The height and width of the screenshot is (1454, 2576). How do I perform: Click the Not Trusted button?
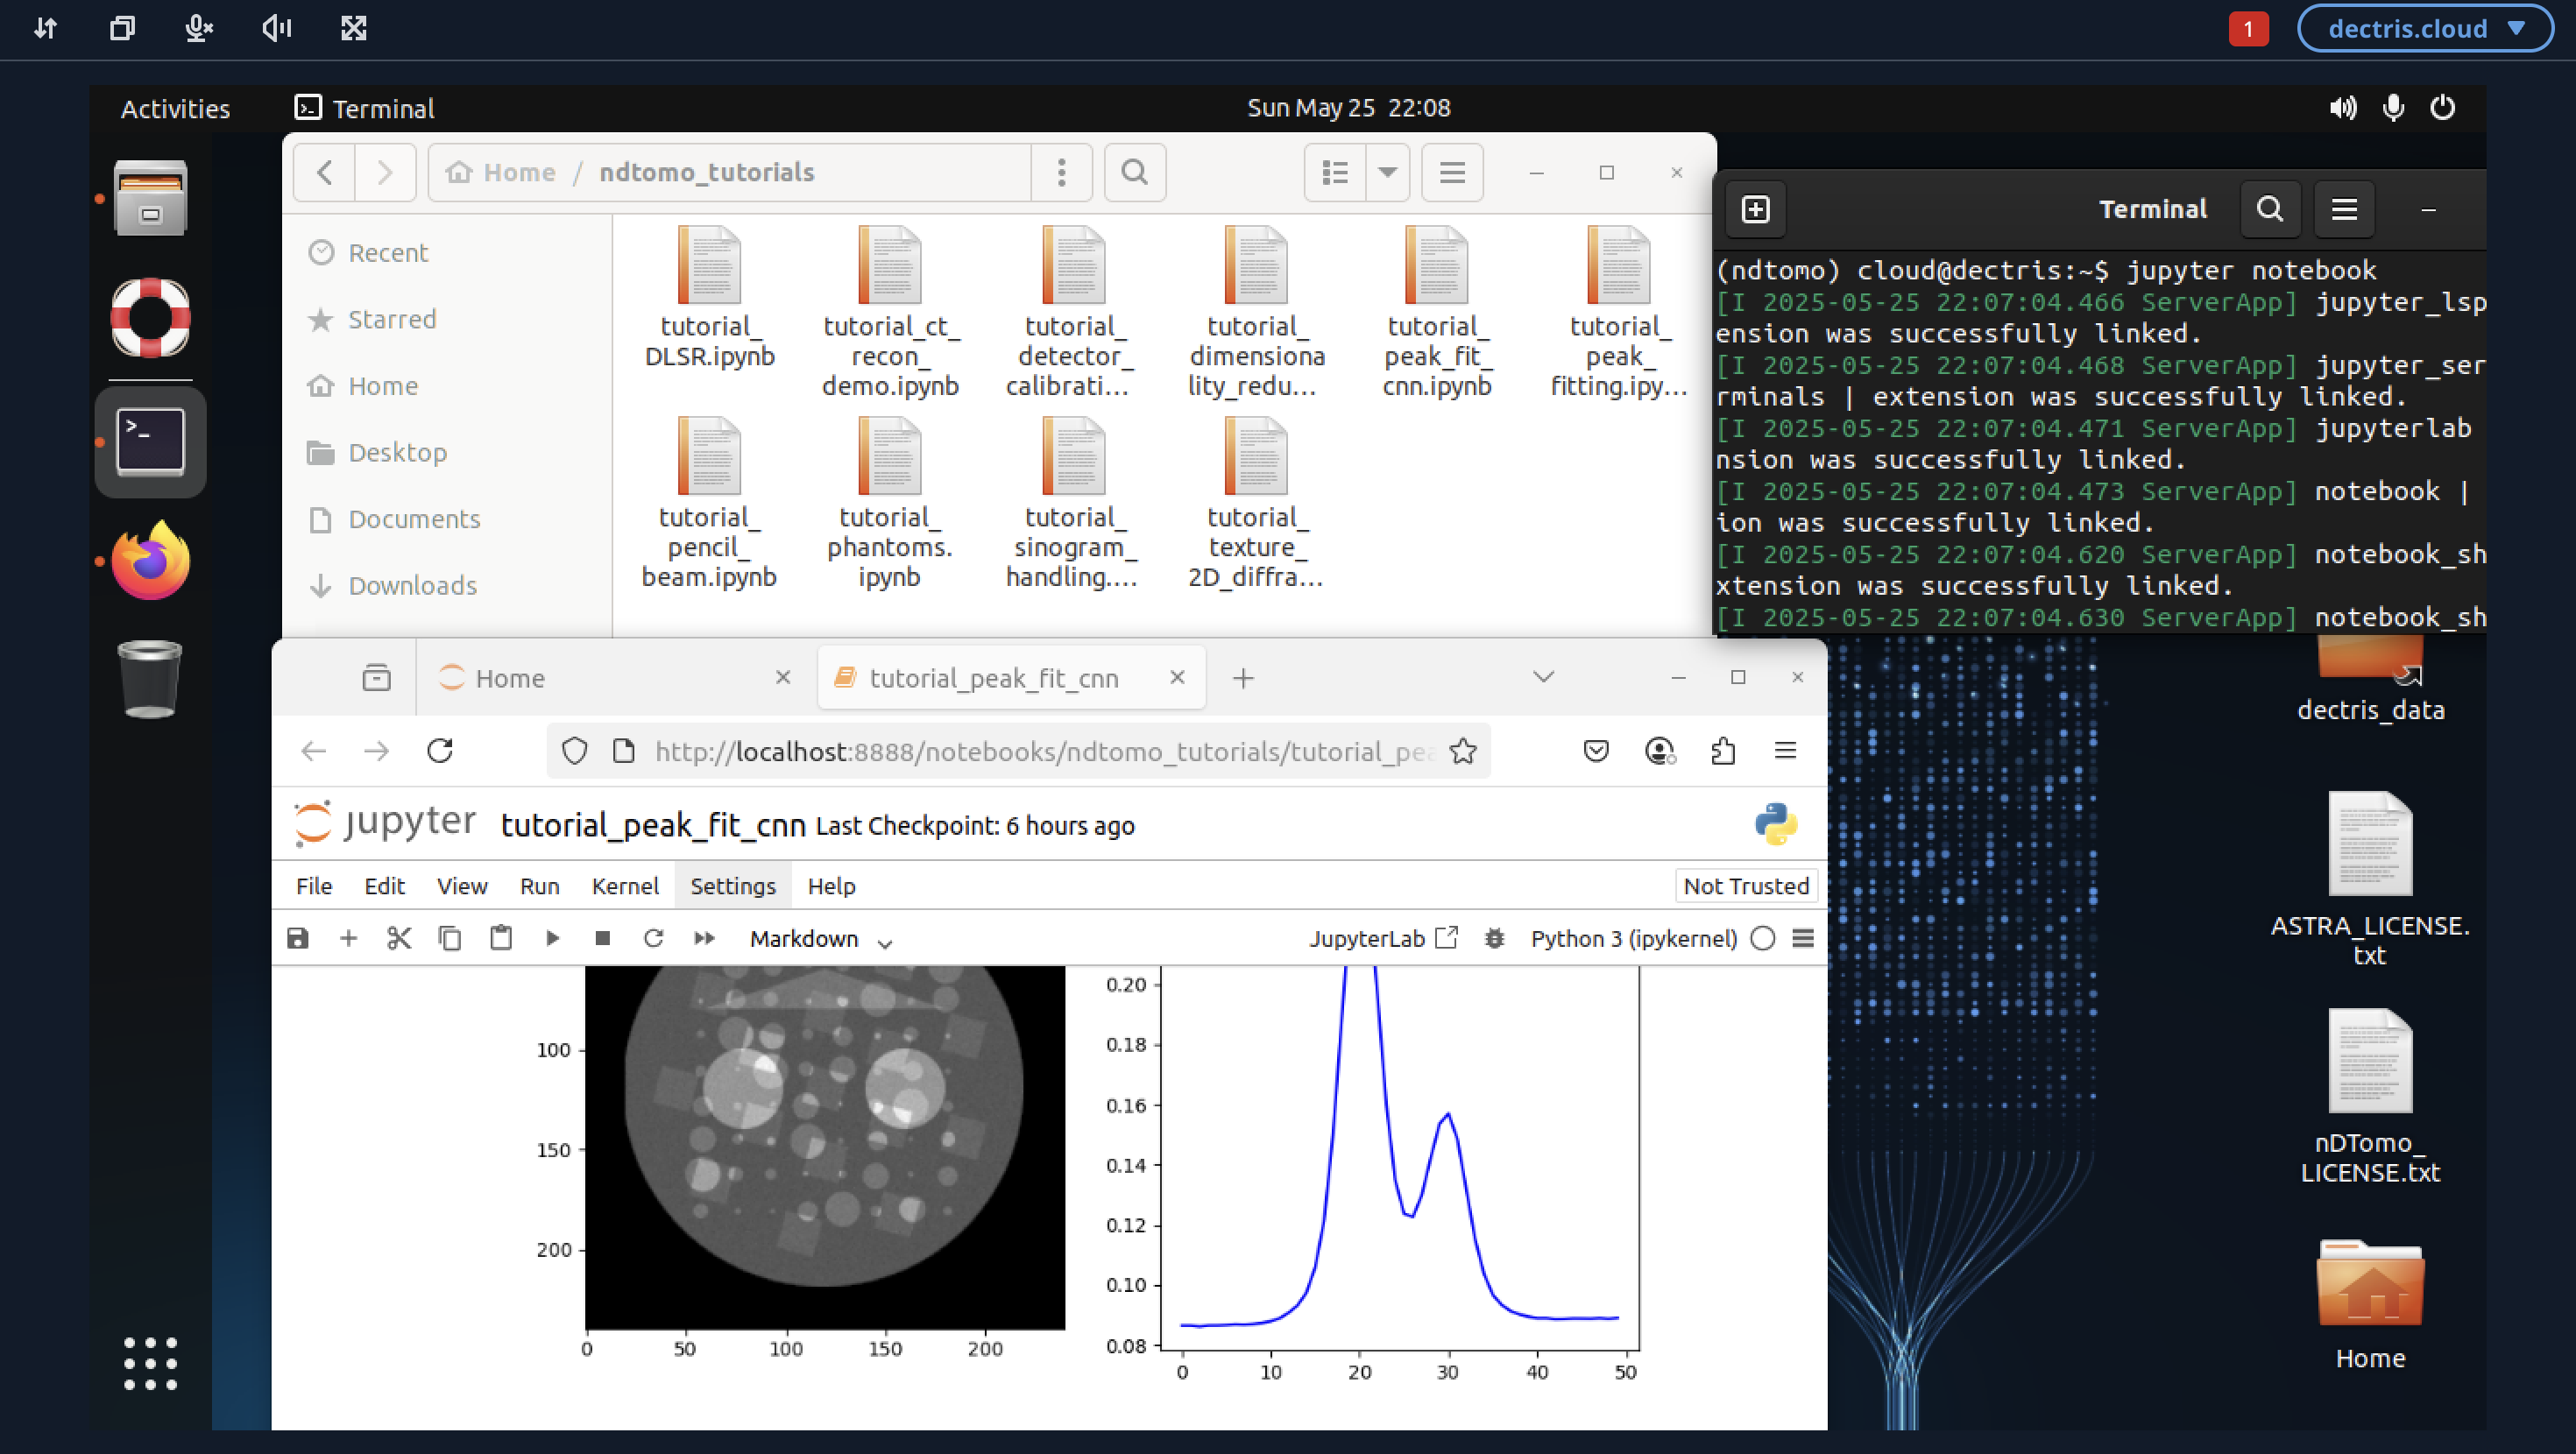tap(1746, 885)
